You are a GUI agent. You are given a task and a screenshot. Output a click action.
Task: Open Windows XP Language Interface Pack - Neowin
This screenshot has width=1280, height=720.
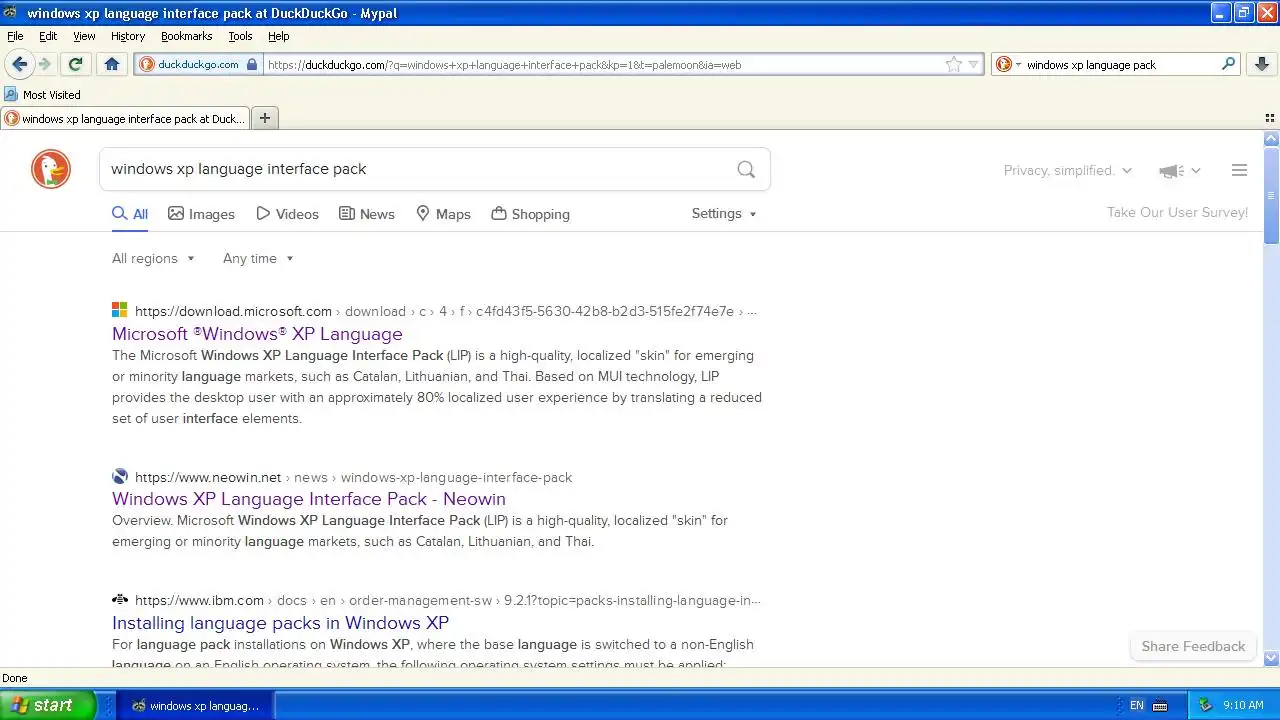pyautogui.click(x=309, y=499)
